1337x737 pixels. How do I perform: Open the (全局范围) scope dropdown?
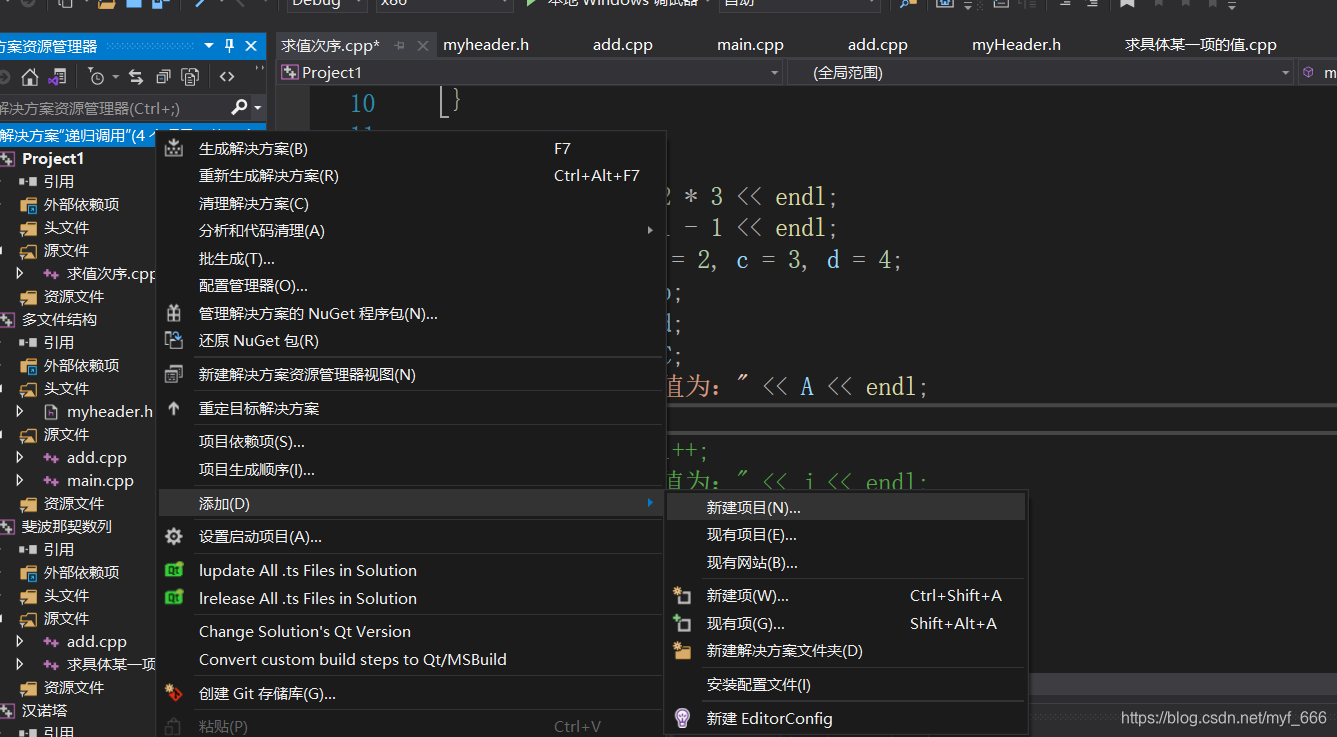[x=1041, y=72]
